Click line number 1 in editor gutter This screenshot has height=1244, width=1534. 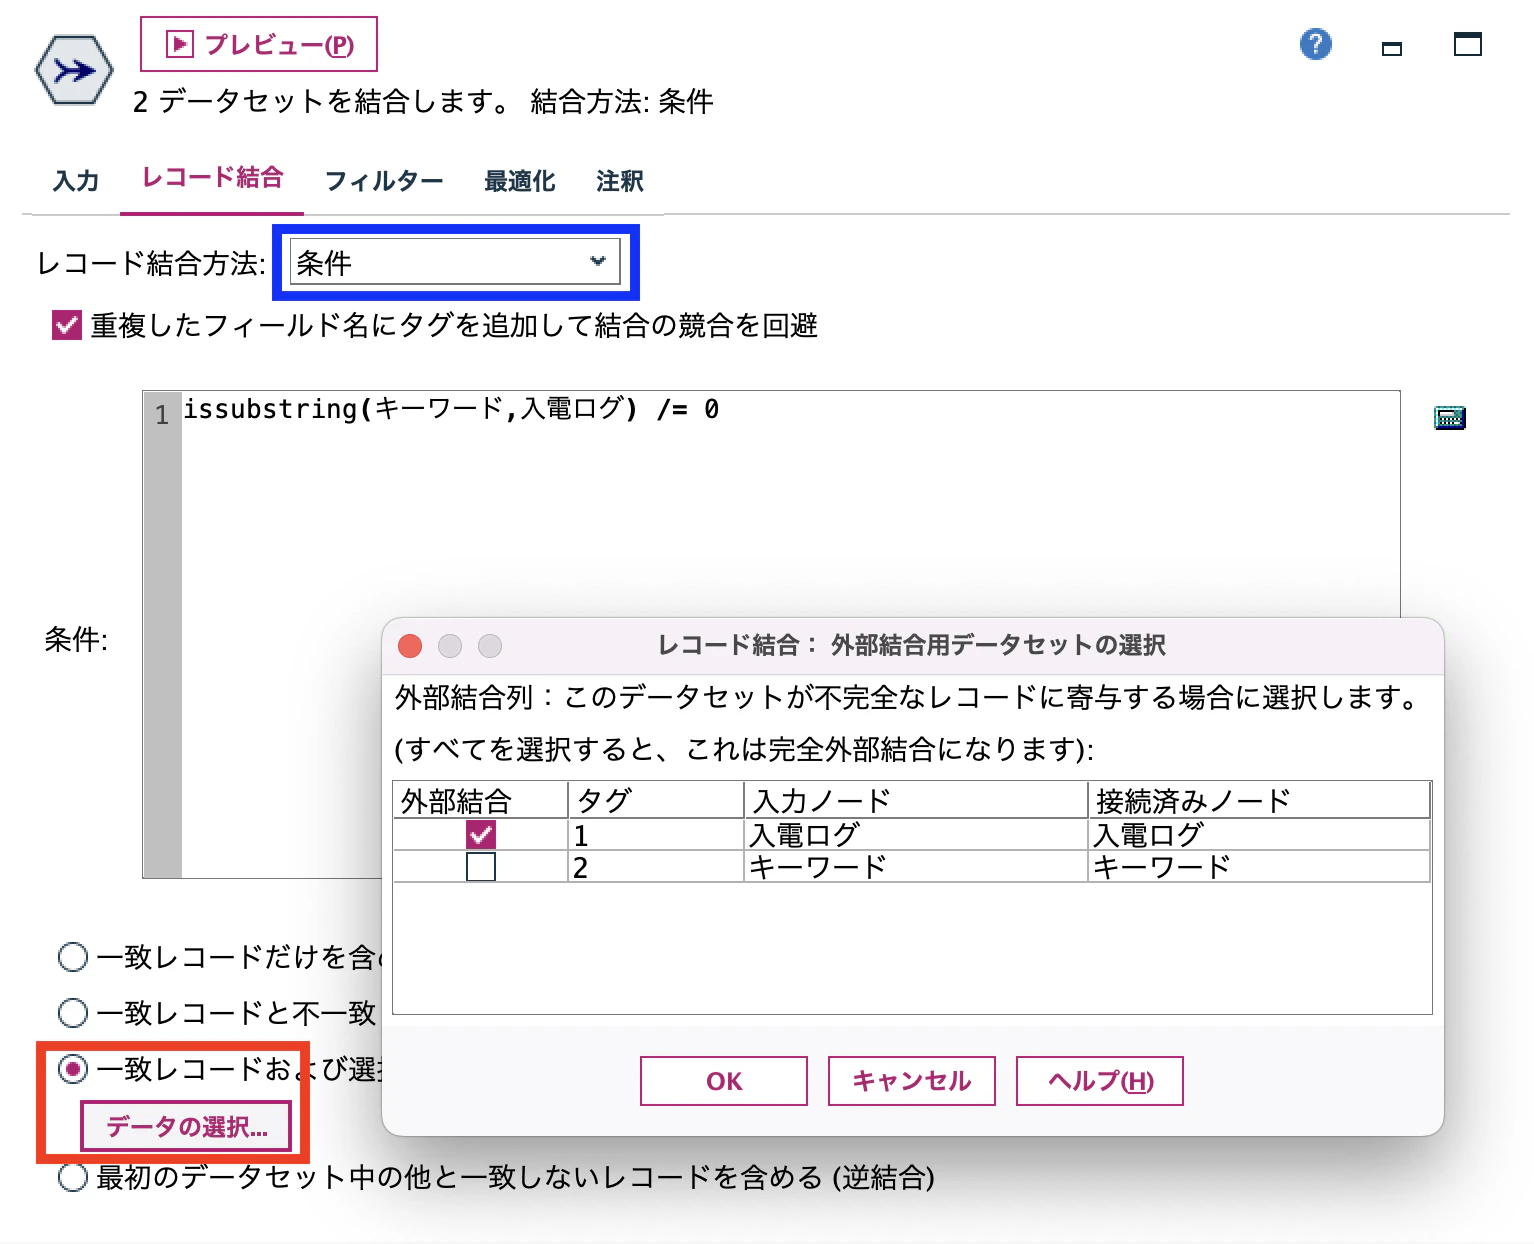[x=162, y=413]
